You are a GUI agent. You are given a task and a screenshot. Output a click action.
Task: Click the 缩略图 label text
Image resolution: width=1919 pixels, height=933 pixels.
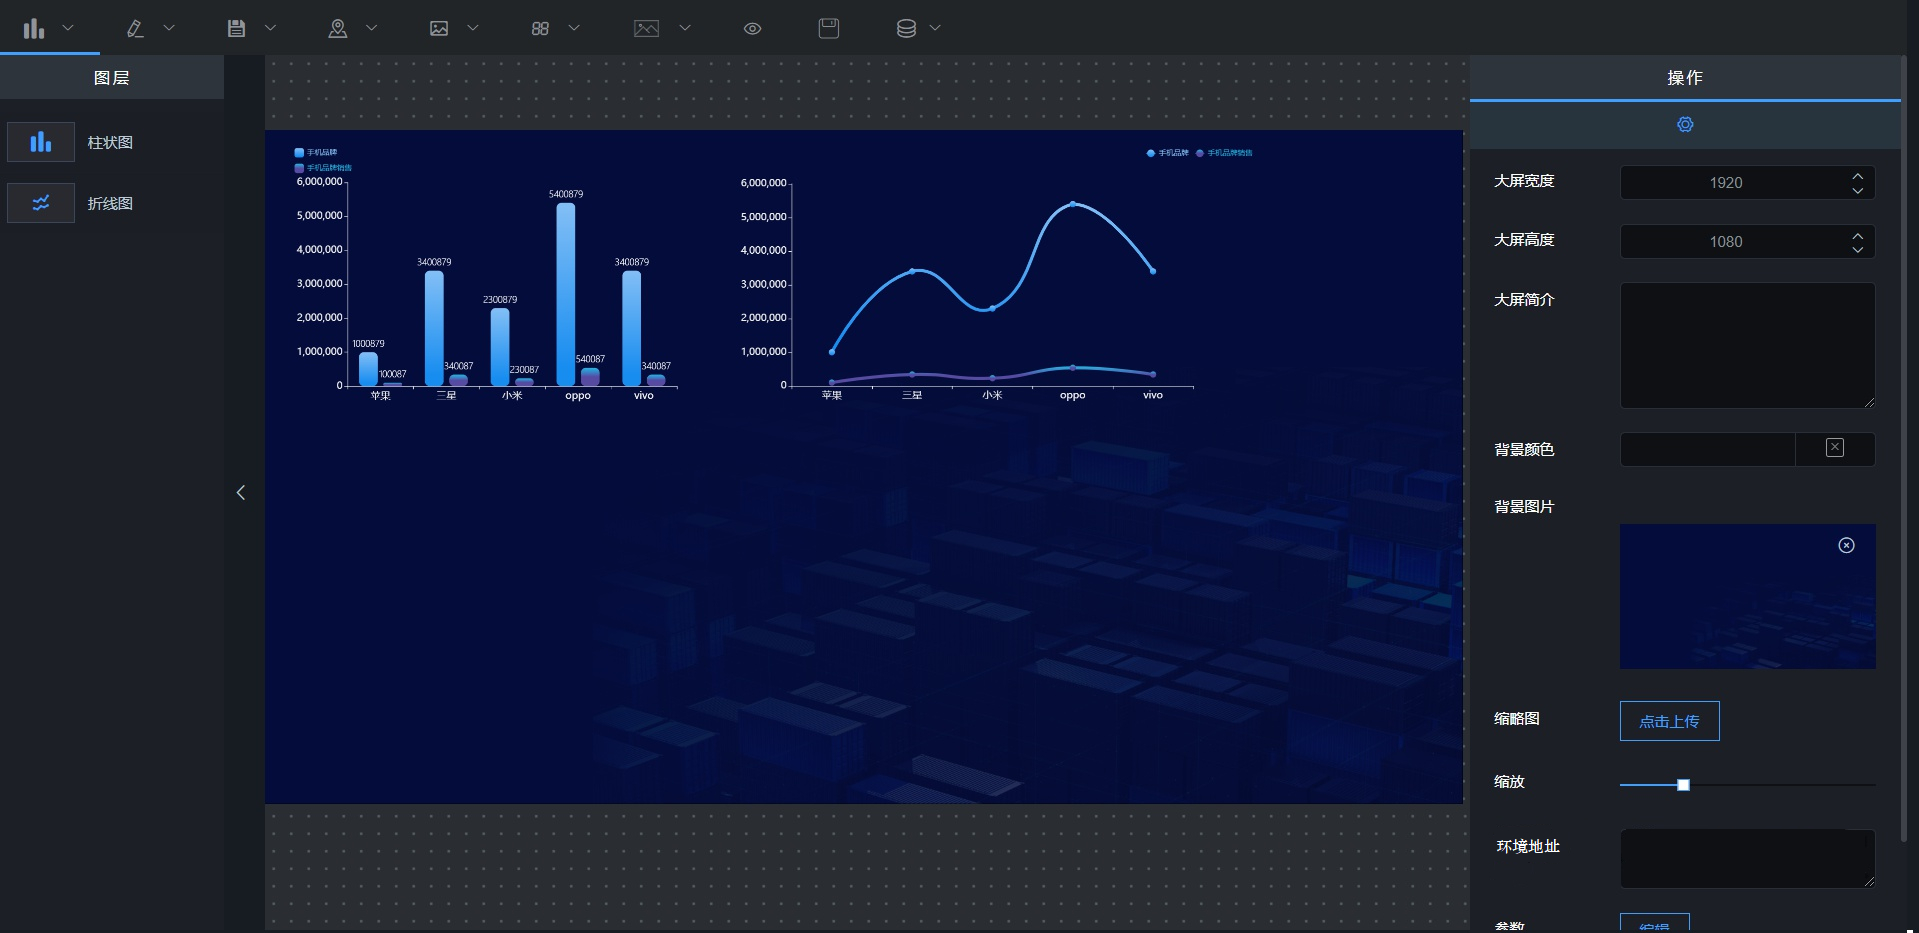click(1517, 718)
